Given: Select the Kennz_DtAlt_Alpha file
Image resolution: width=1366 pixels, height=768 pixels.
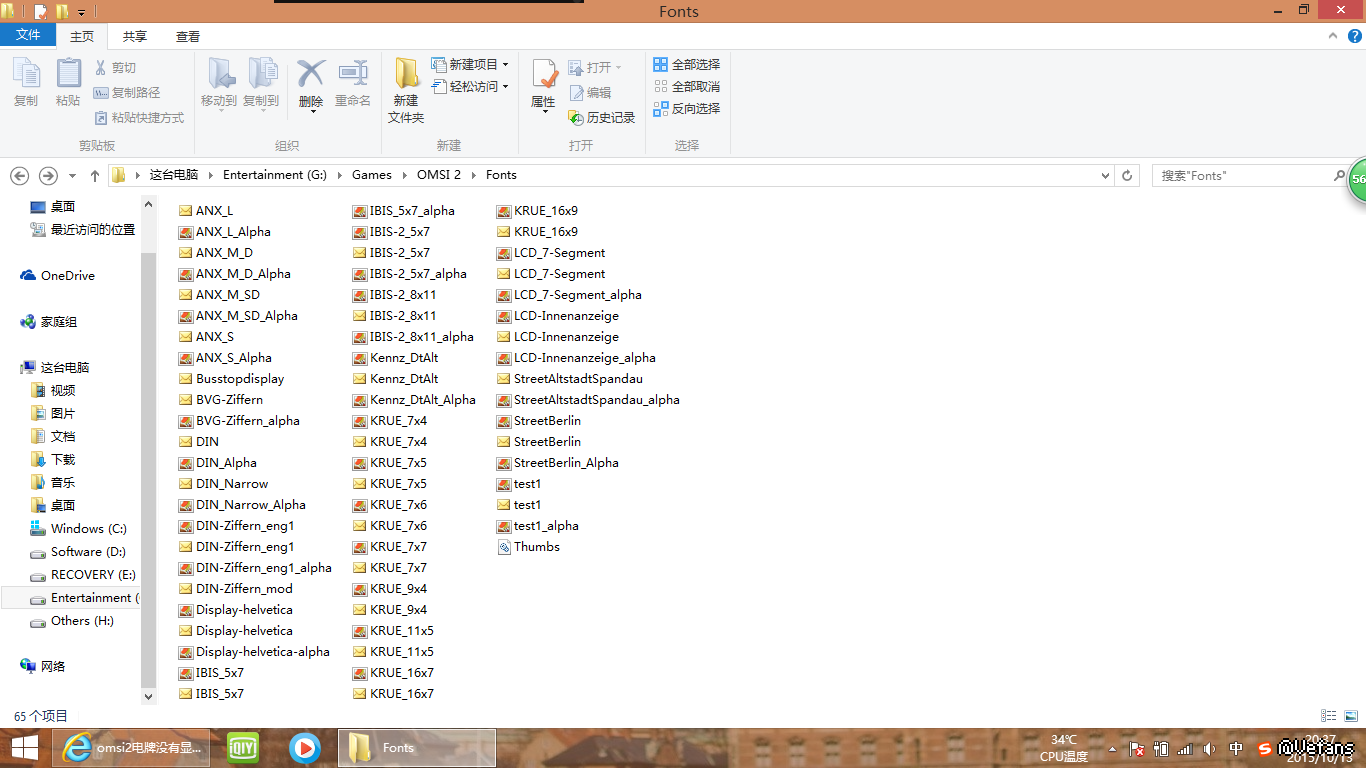Looking at the screenshot, I should pyautogui.click(x=415, y=400).
